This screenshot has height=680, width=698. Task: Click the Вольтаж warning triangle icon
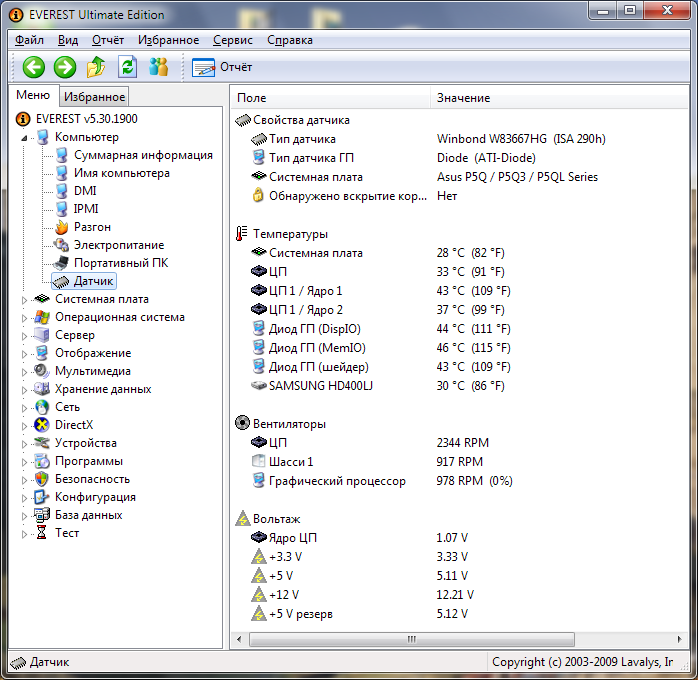[x=243, y=518]
